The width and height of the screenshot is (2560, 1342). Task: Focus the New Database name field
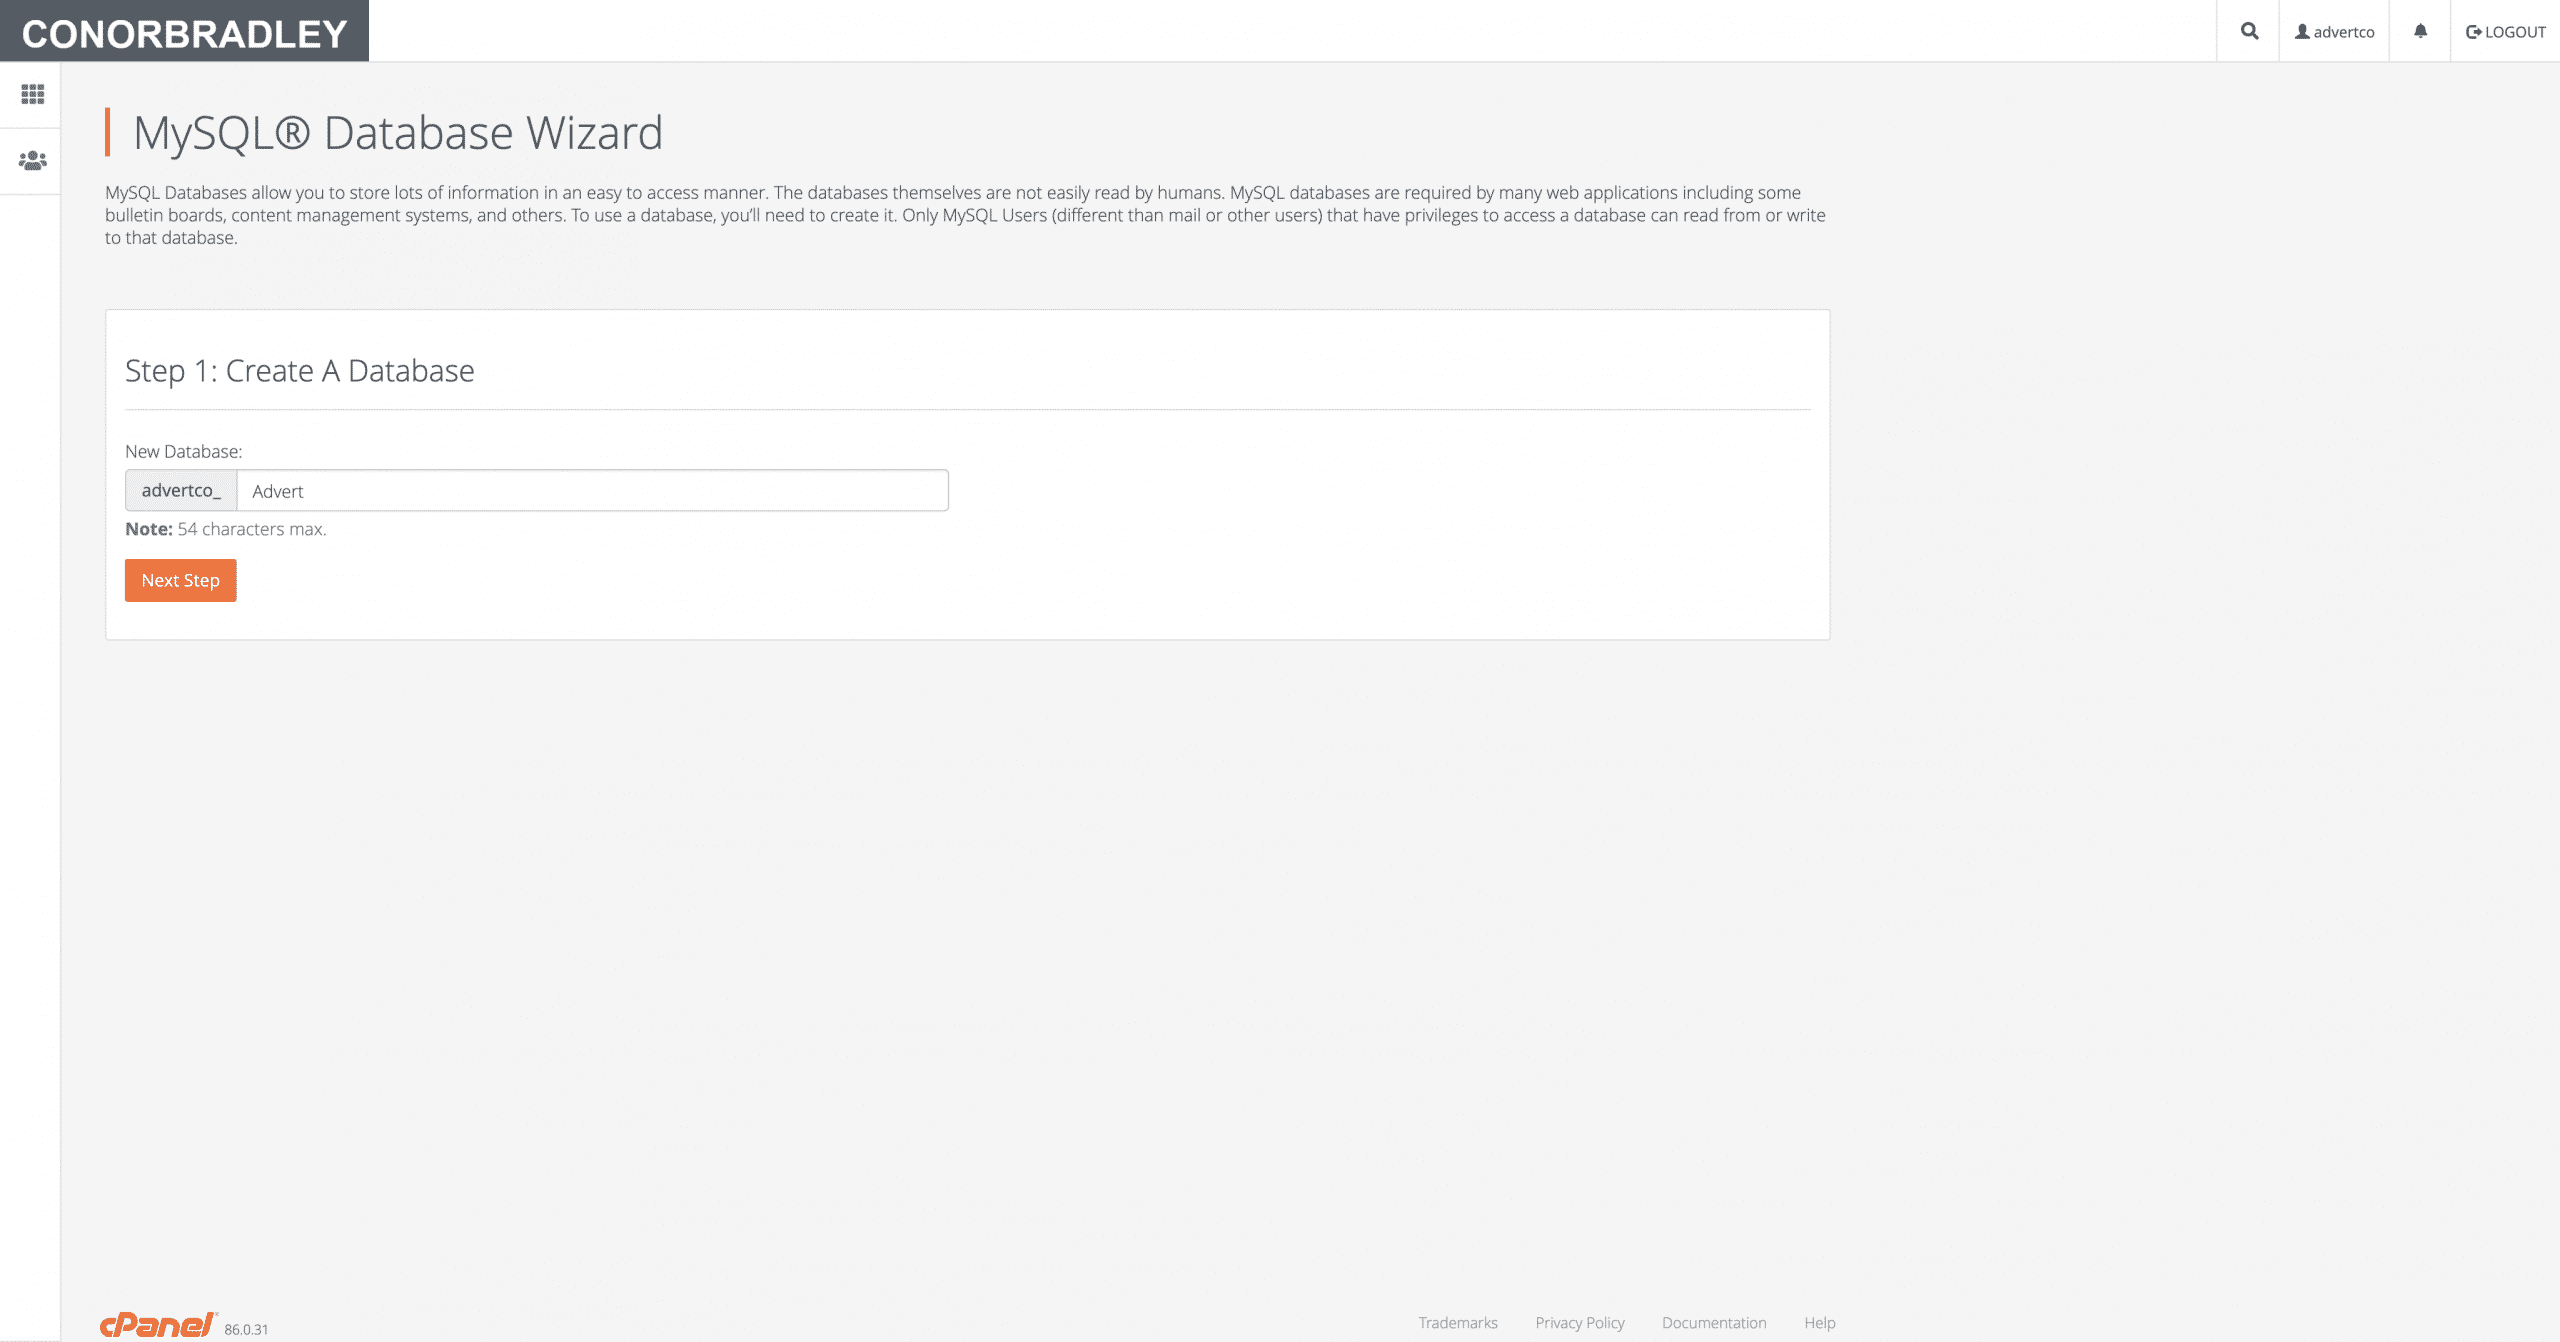(592, 491)
